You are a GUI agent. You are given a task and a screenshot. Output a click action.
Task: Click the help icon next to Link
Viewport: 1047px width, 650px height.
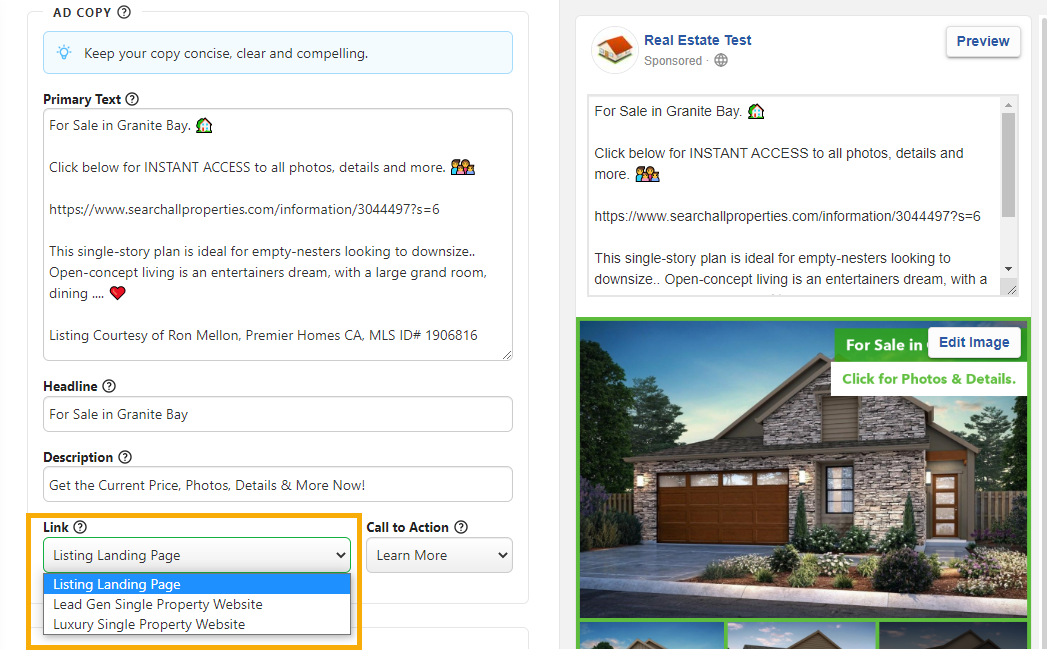click(x=80, y=527)
